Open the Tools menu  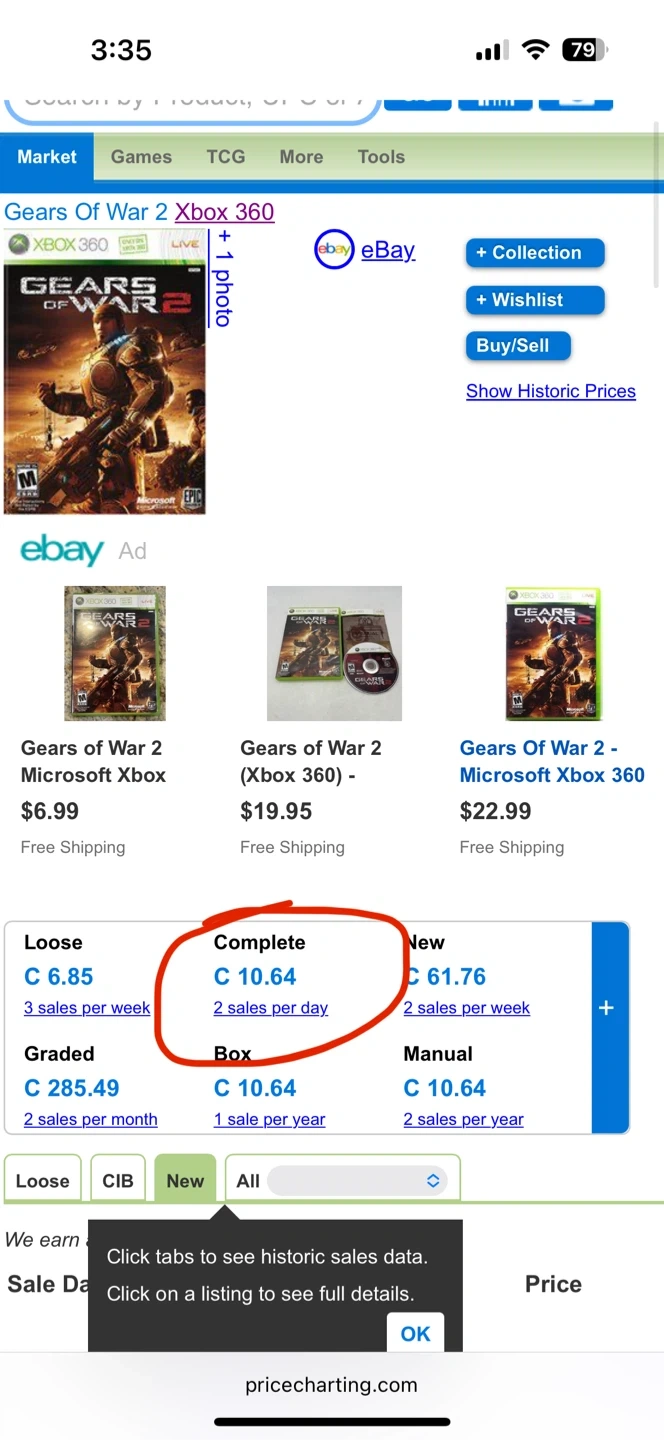tap(381, 157)
